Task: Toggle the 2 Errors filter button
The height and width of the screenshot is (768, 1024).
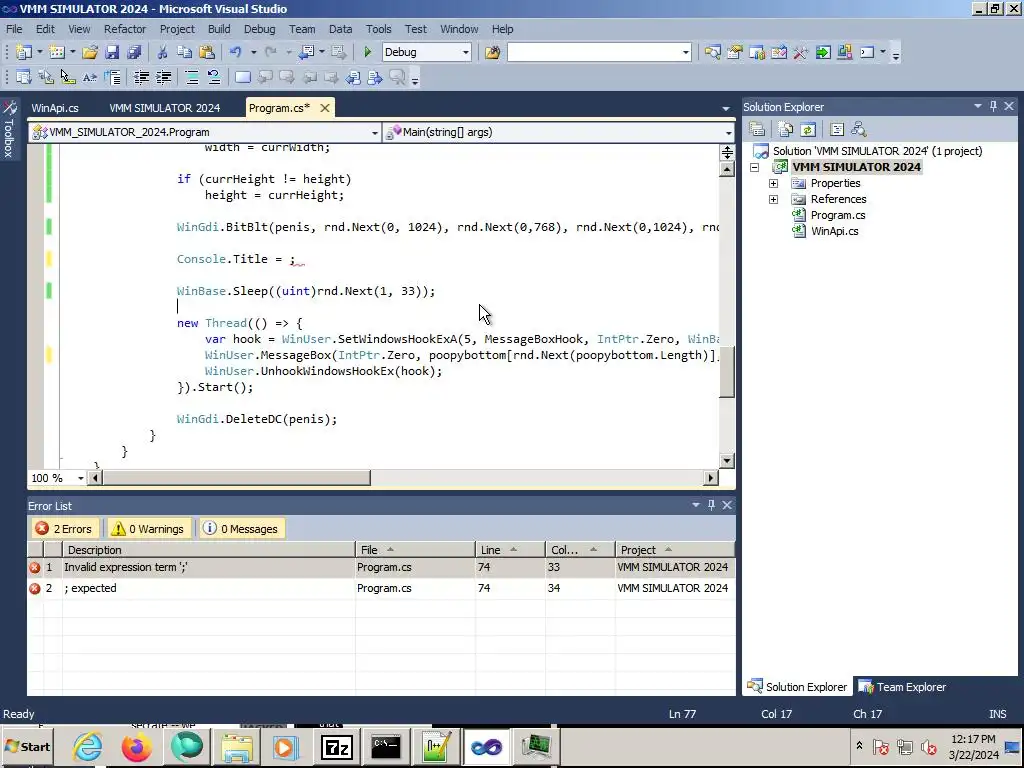Action: click(x=64, y=529)
